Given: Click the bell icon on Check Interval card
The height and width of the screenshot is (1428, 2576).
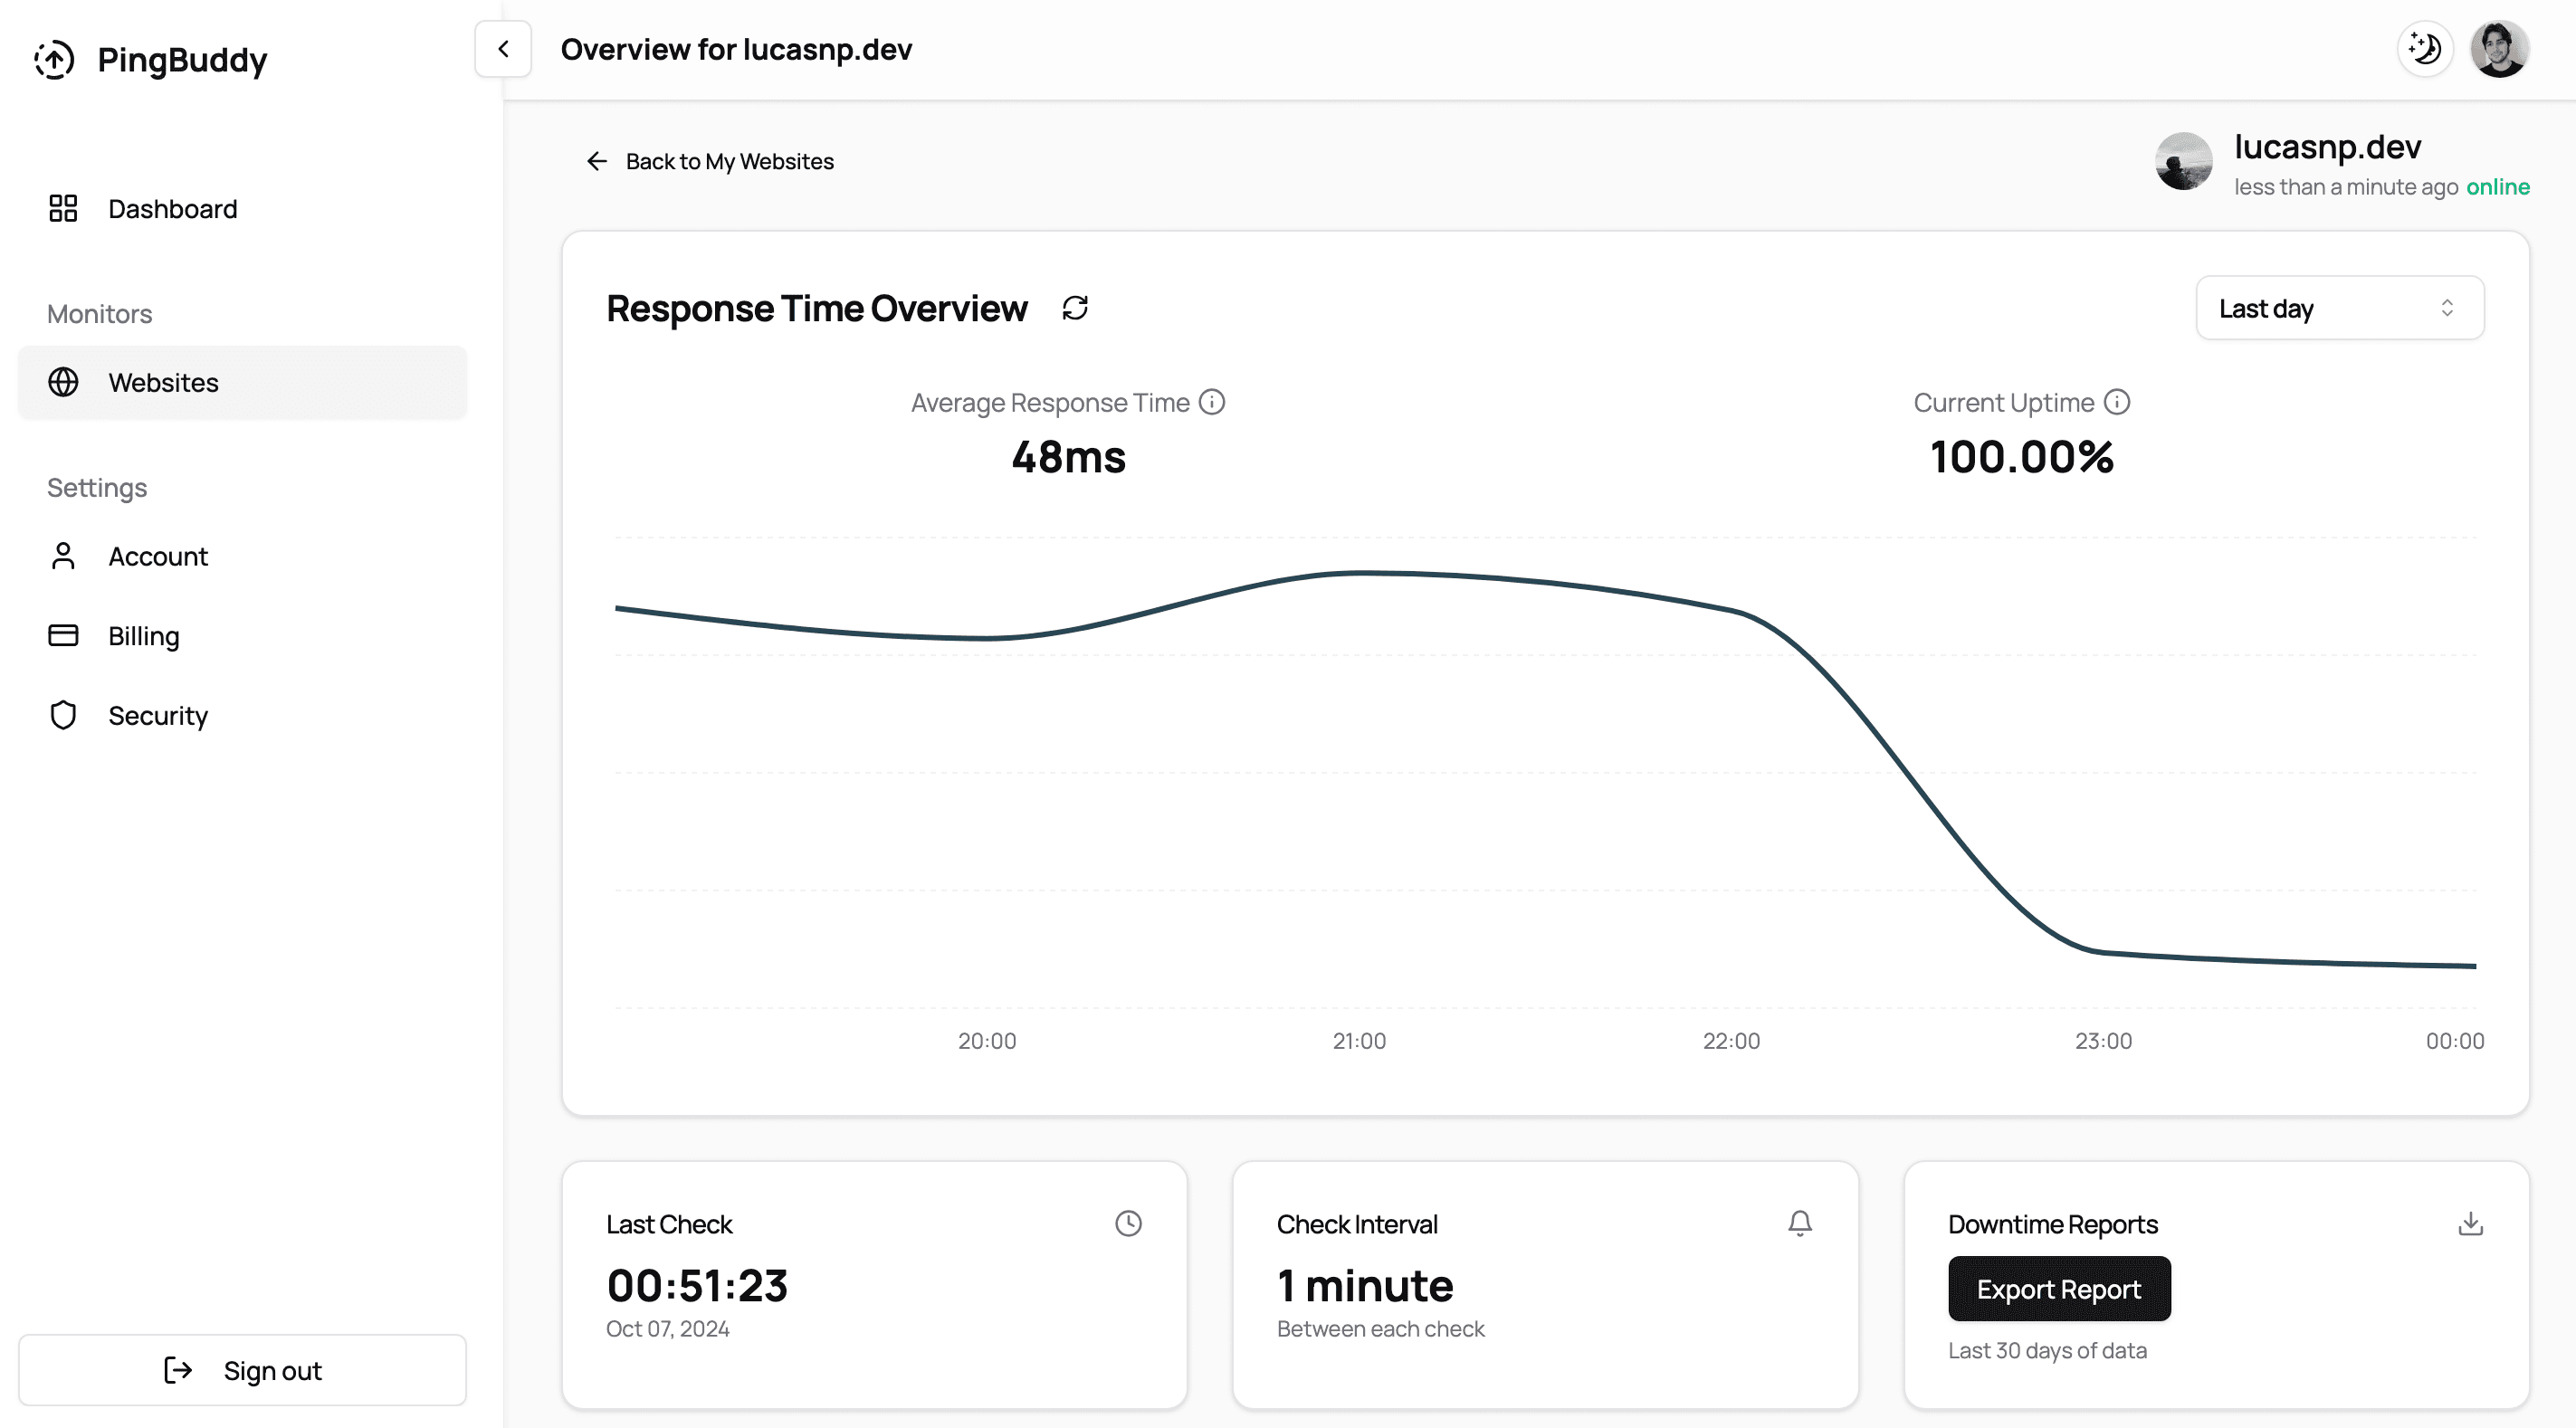Looking at the screenshot, I should tap(1800, 1224).
